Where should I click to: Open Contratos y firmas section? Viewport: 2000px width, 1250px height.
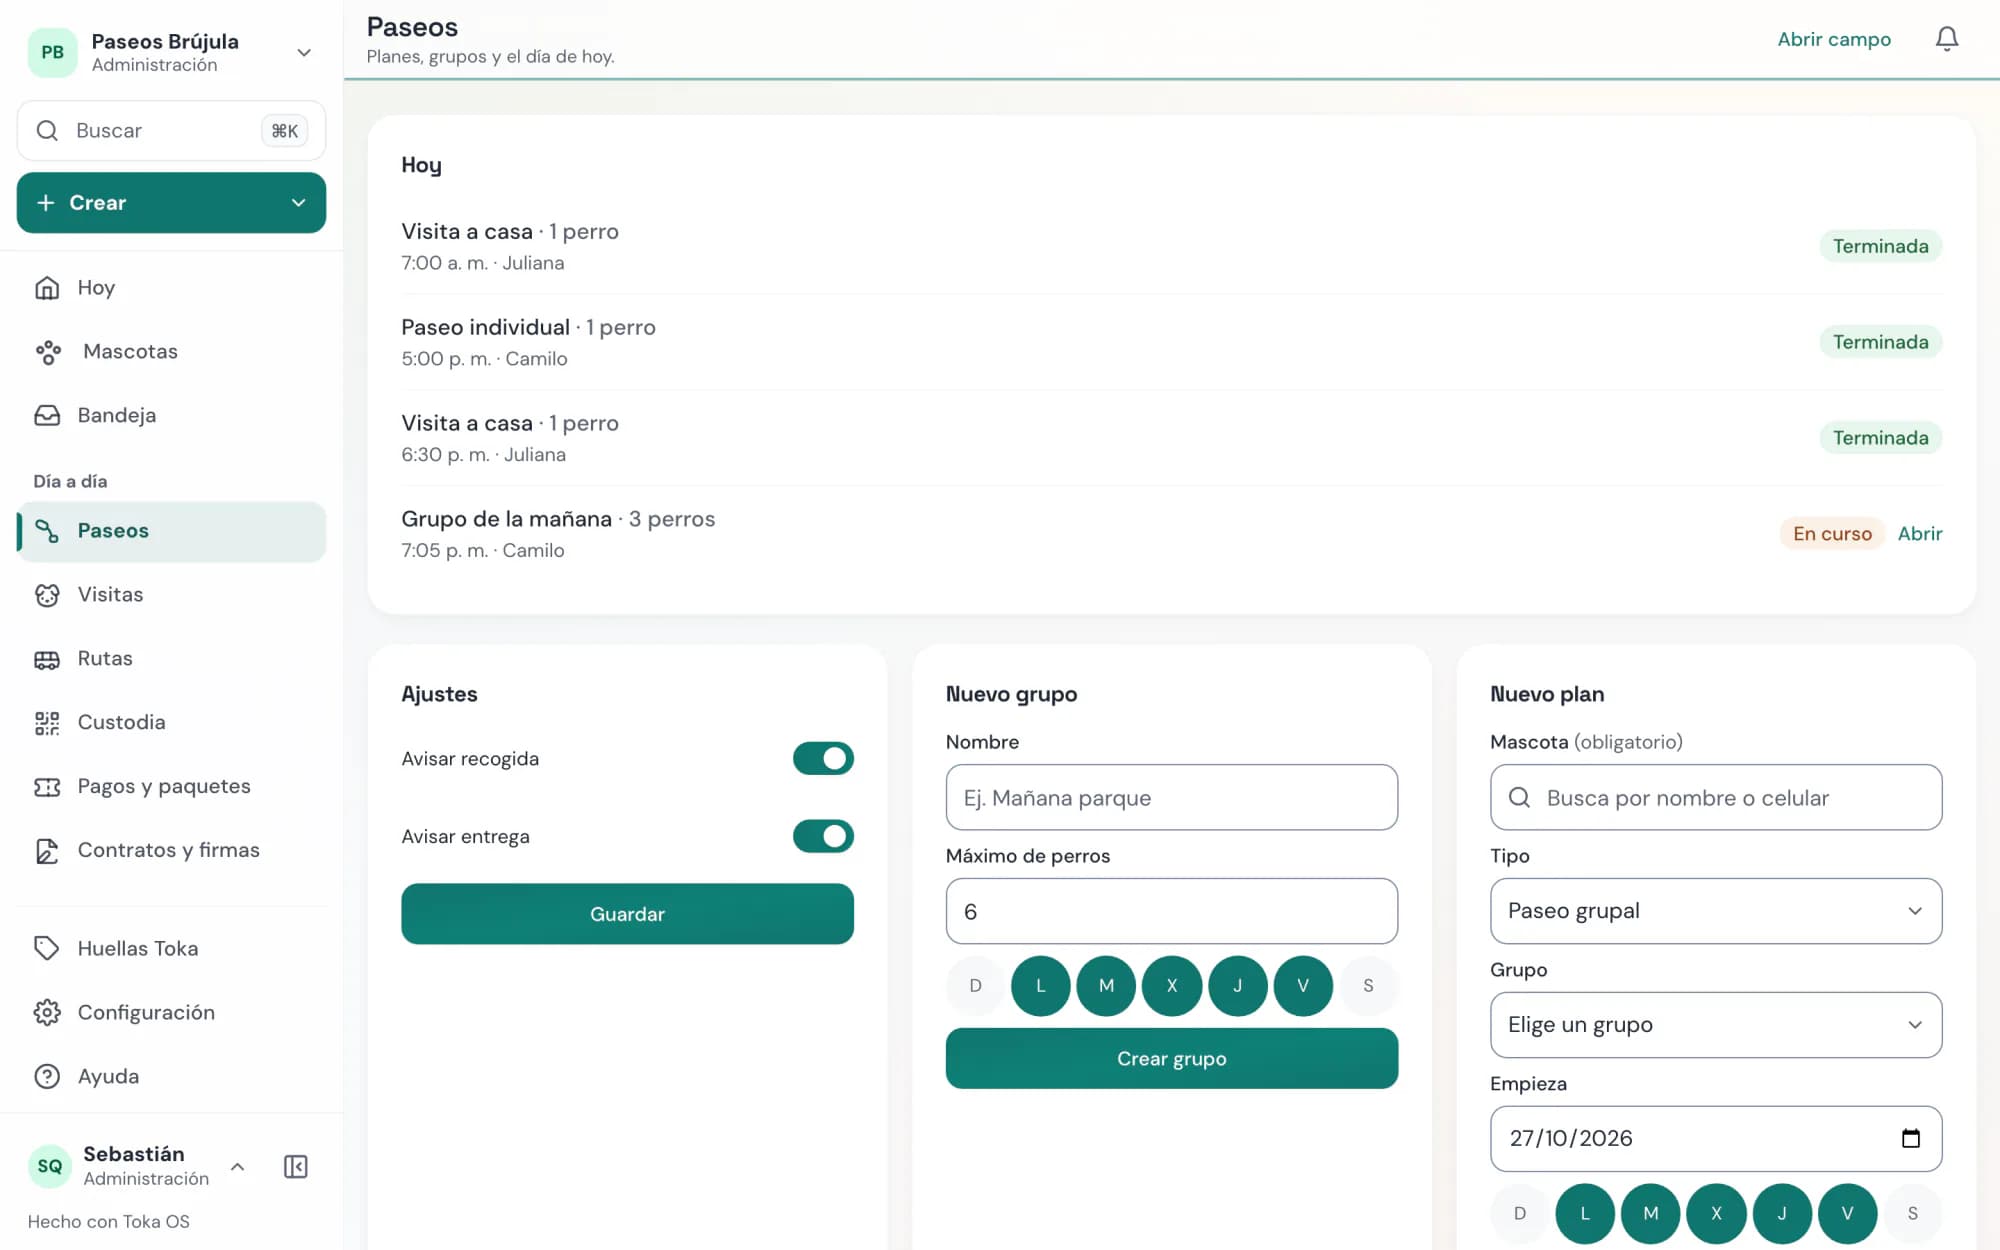tap(171, 851)
